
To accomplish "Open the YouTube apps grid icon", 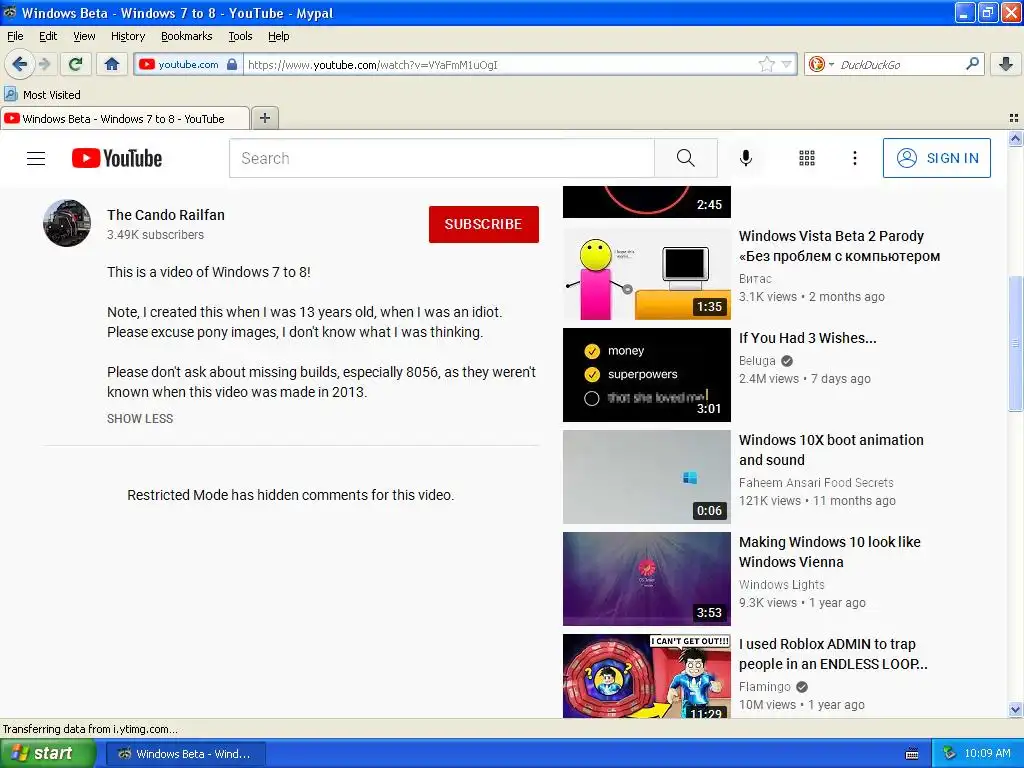I will pyautogui.click(x=807, y=158).
